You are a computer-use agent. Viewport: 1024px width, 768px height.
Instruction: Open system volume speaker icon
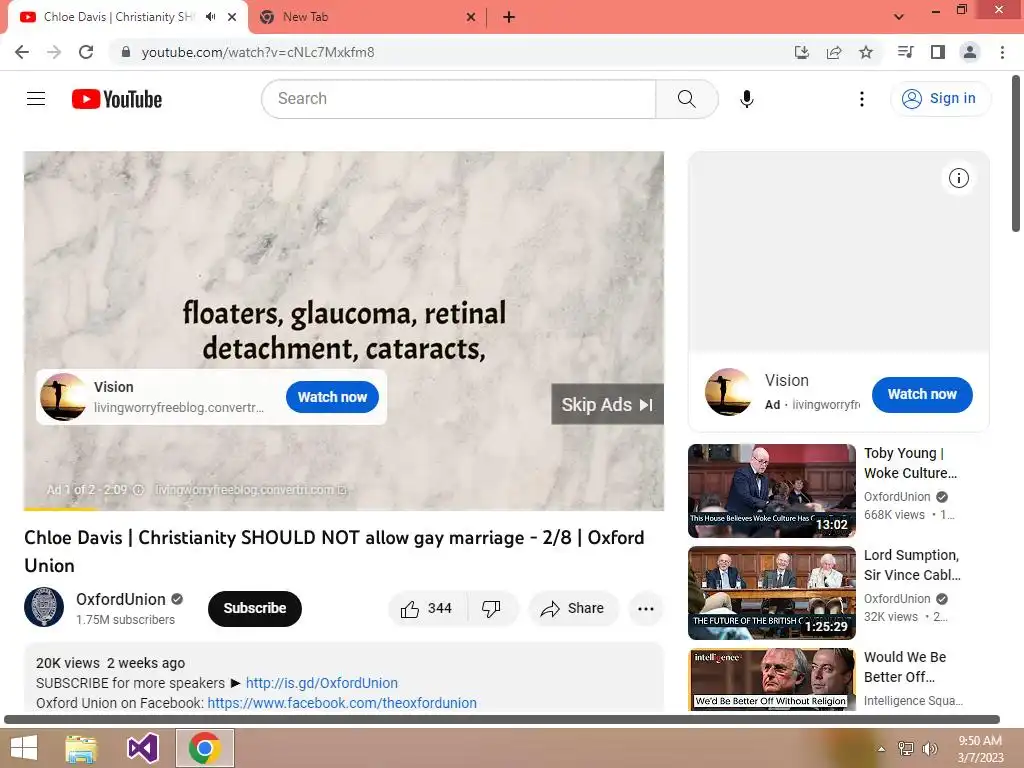[929, 748]
